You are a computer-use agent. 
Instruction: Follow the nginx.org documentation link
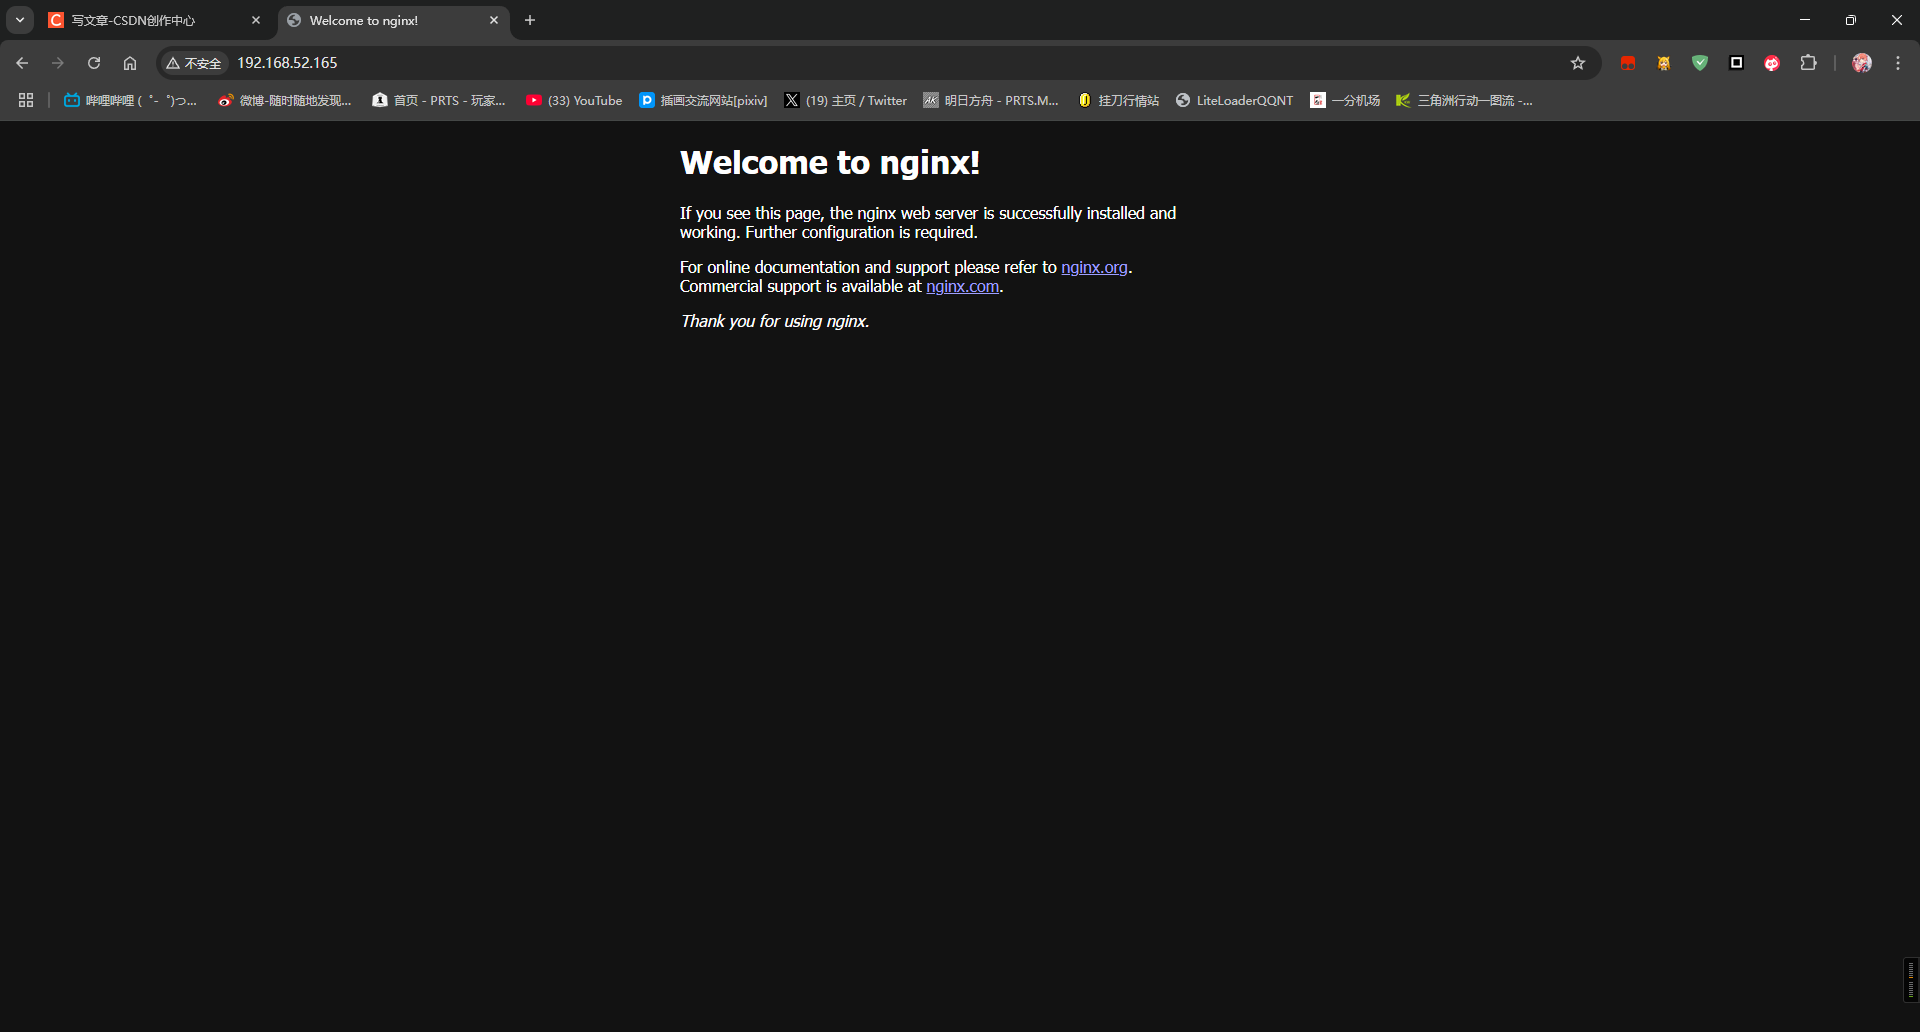1094,267
